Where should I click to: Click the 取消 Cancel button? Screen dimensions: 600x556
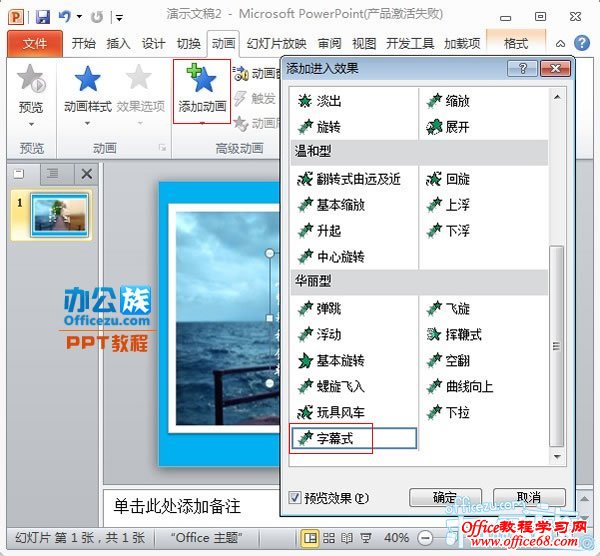click(x=529, y=497)
